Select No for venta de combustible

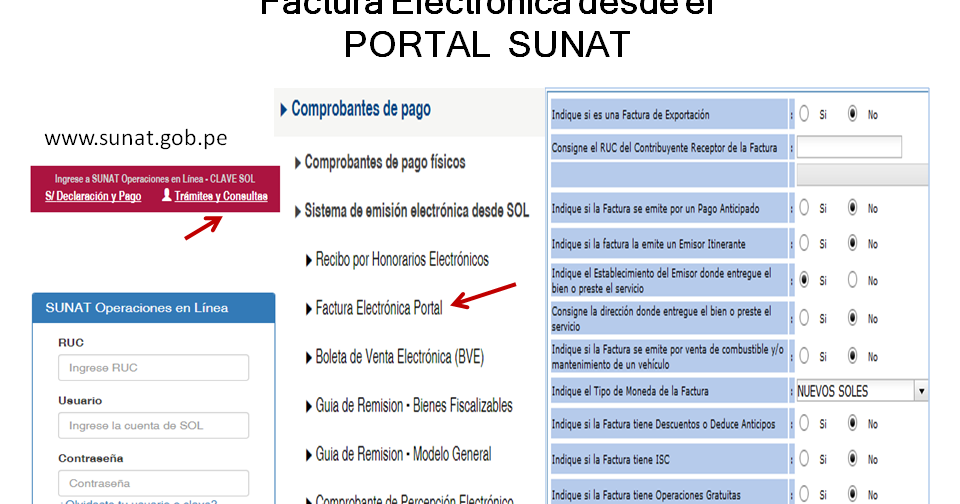click(852, 356)
